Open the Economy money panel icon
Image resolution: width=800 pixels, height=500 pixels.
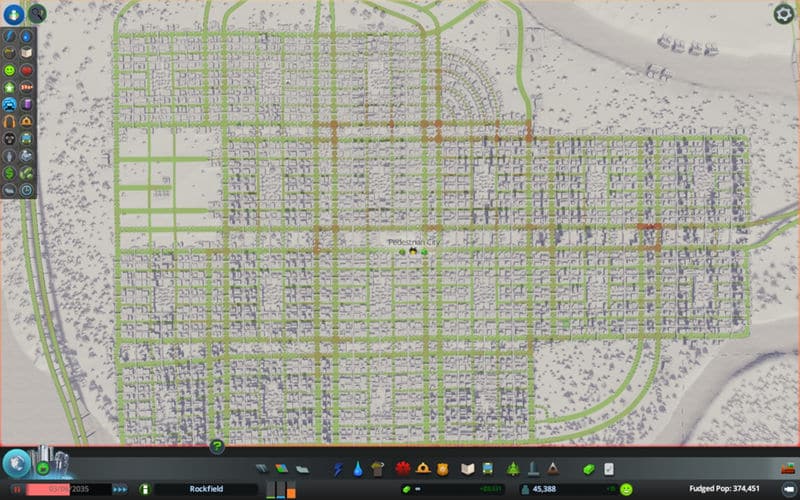click(588, 468)
